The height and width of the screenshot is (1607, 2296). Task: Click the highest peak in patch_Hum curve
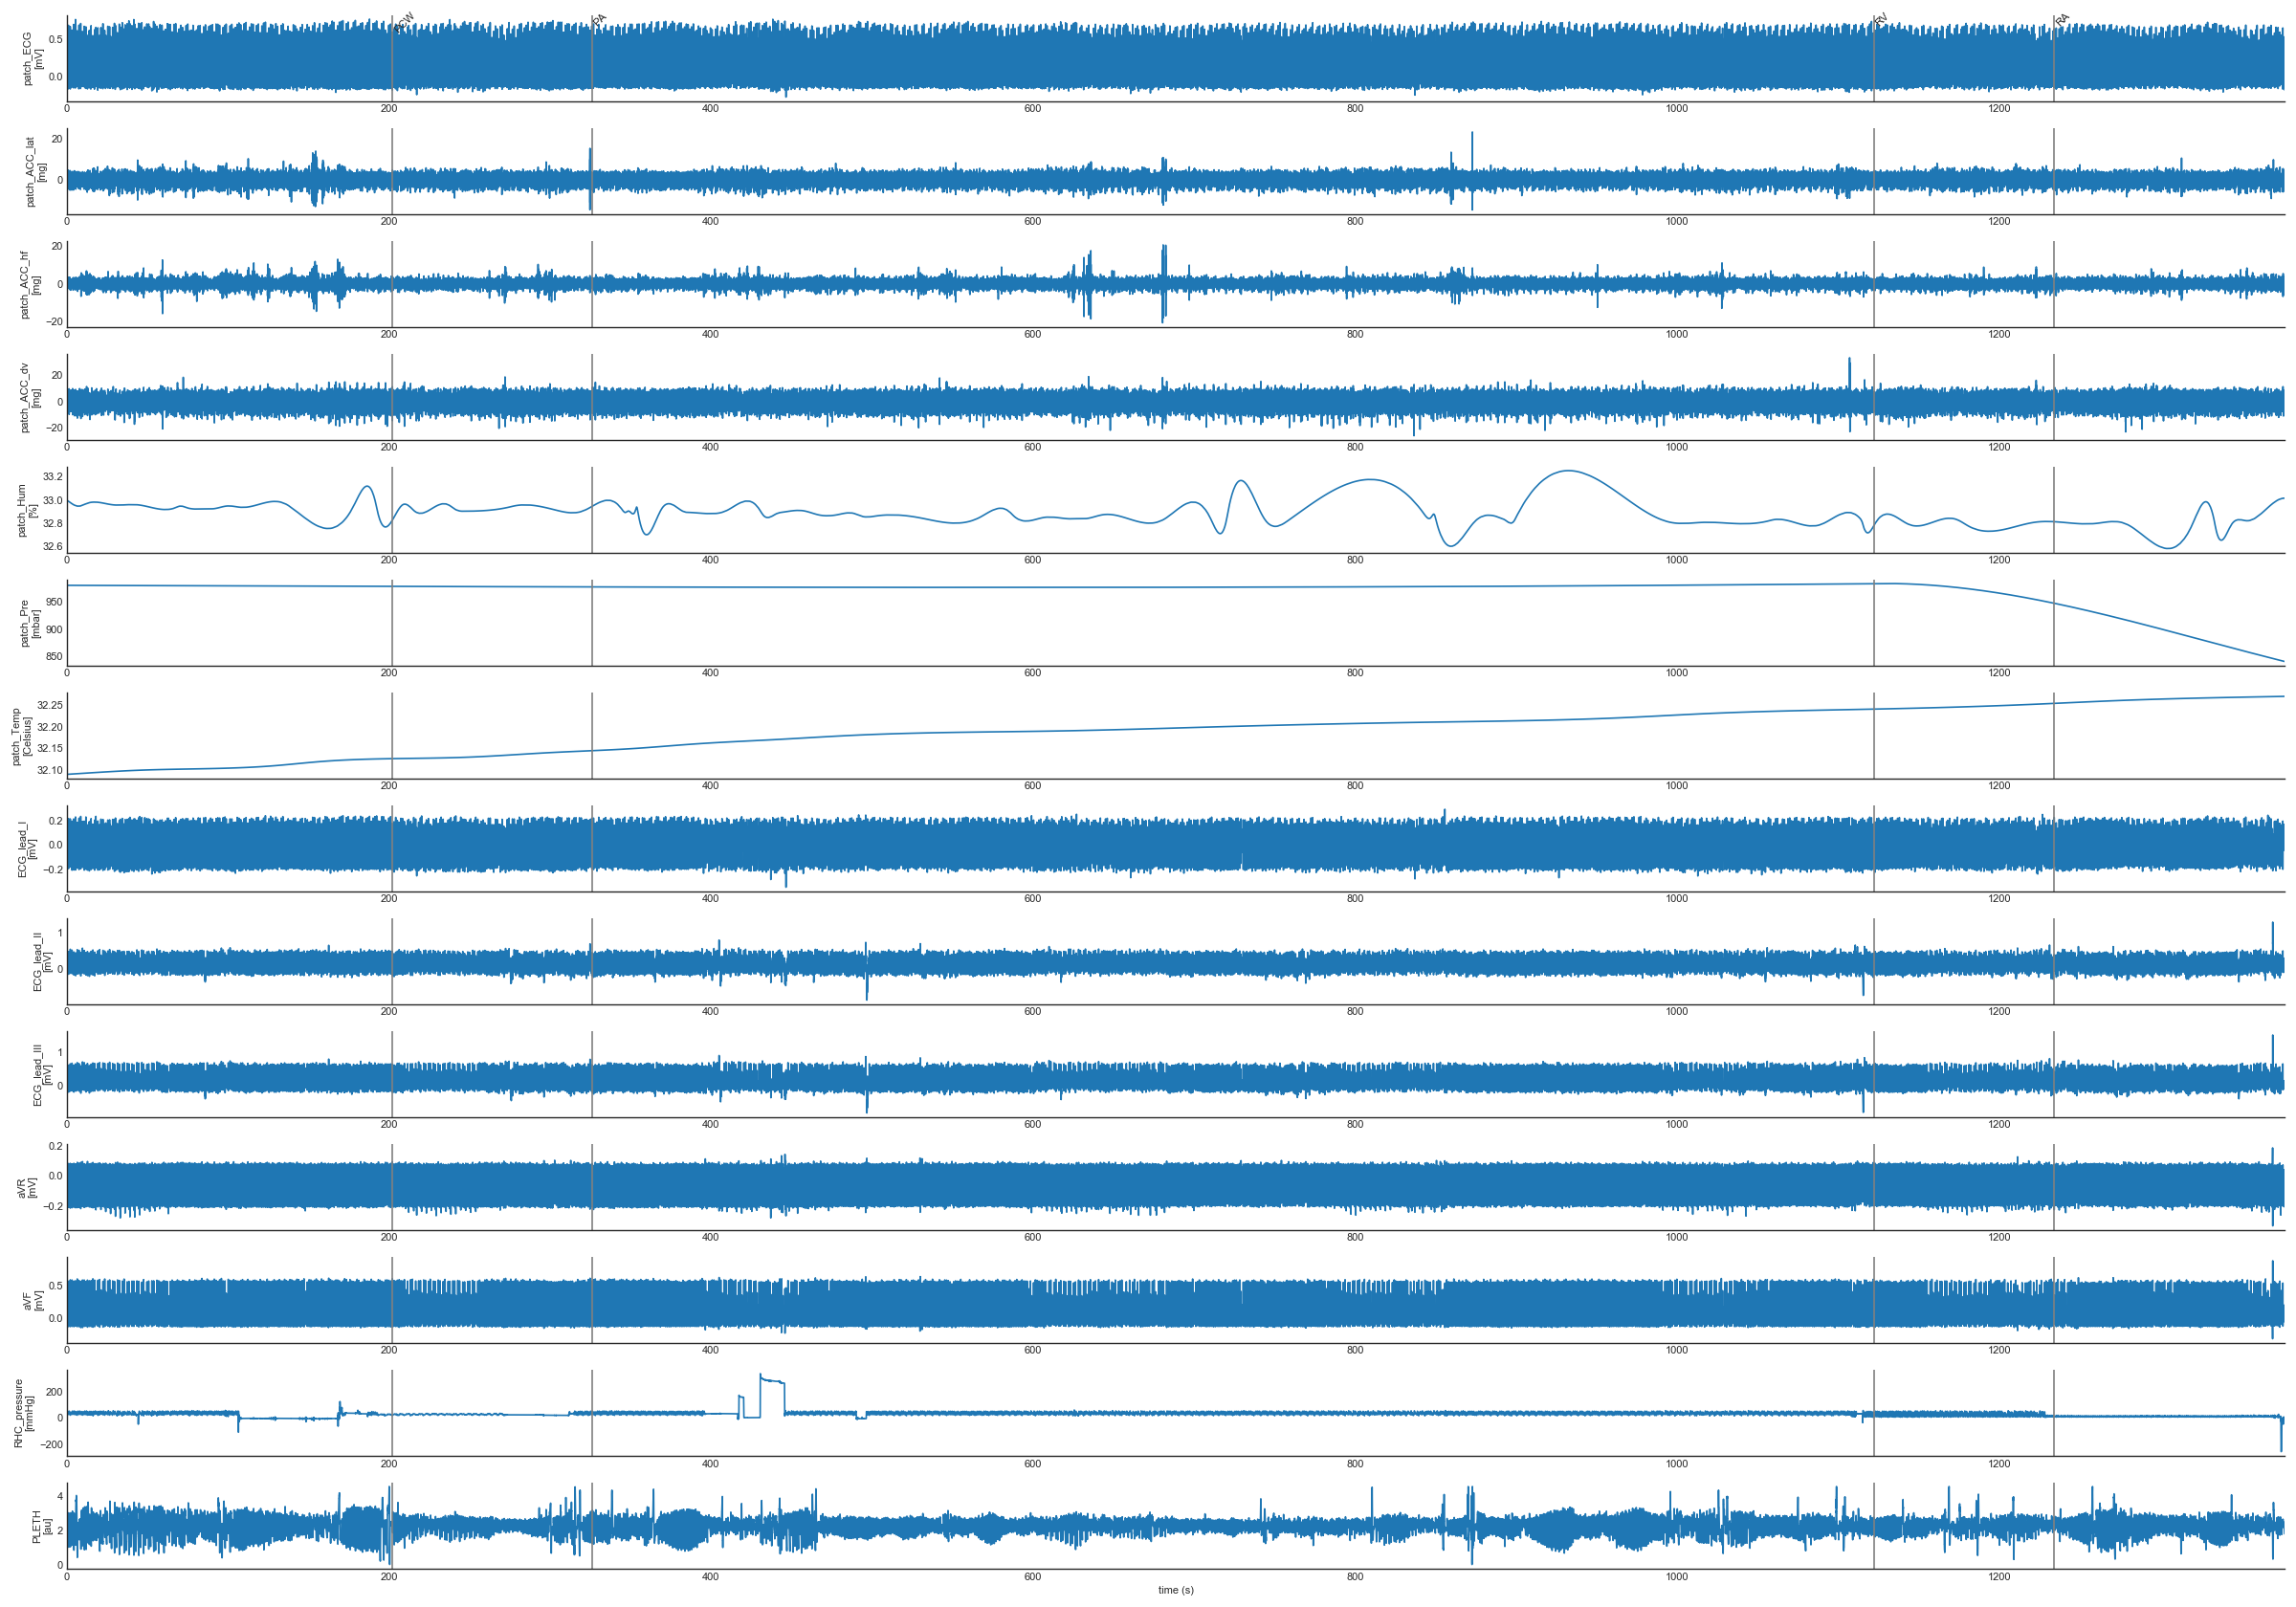(x=1566, y=471)
